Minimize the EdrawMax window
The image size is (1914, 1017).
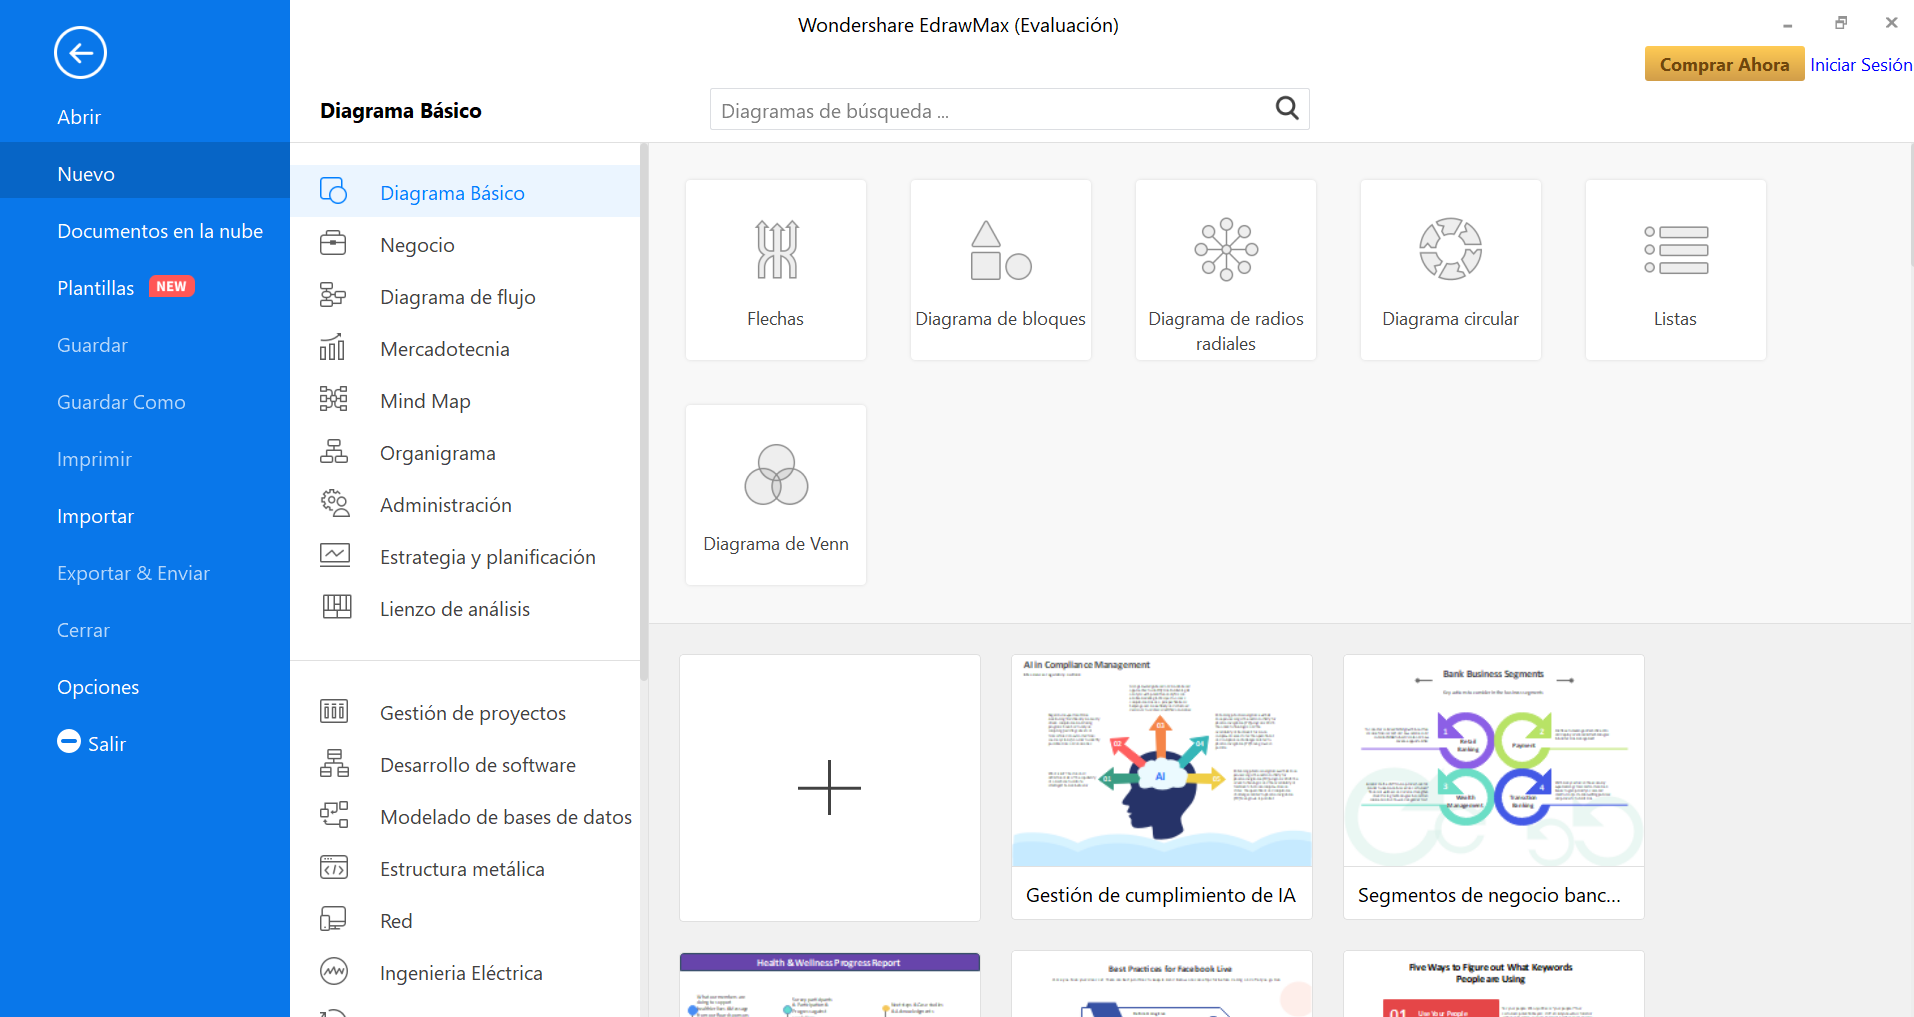pos(1788,25)
